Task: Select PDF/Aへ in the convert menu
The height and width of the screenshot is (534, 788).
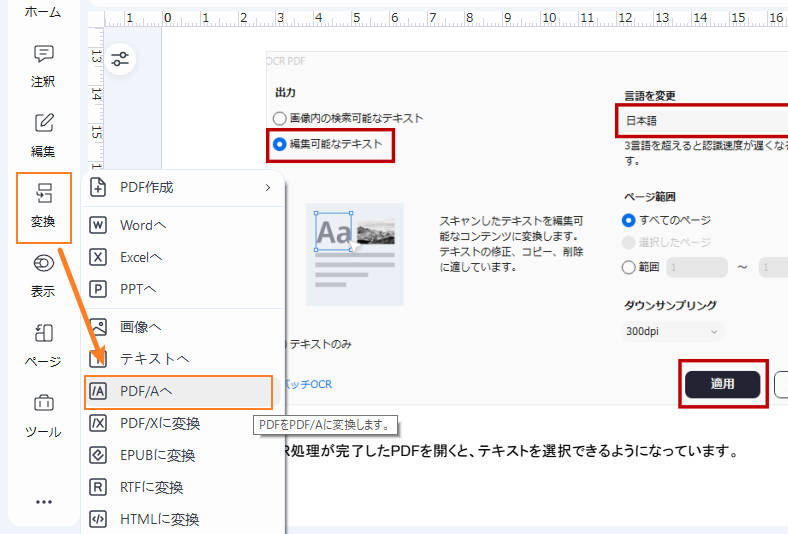Action: click(x=179, y=391)
